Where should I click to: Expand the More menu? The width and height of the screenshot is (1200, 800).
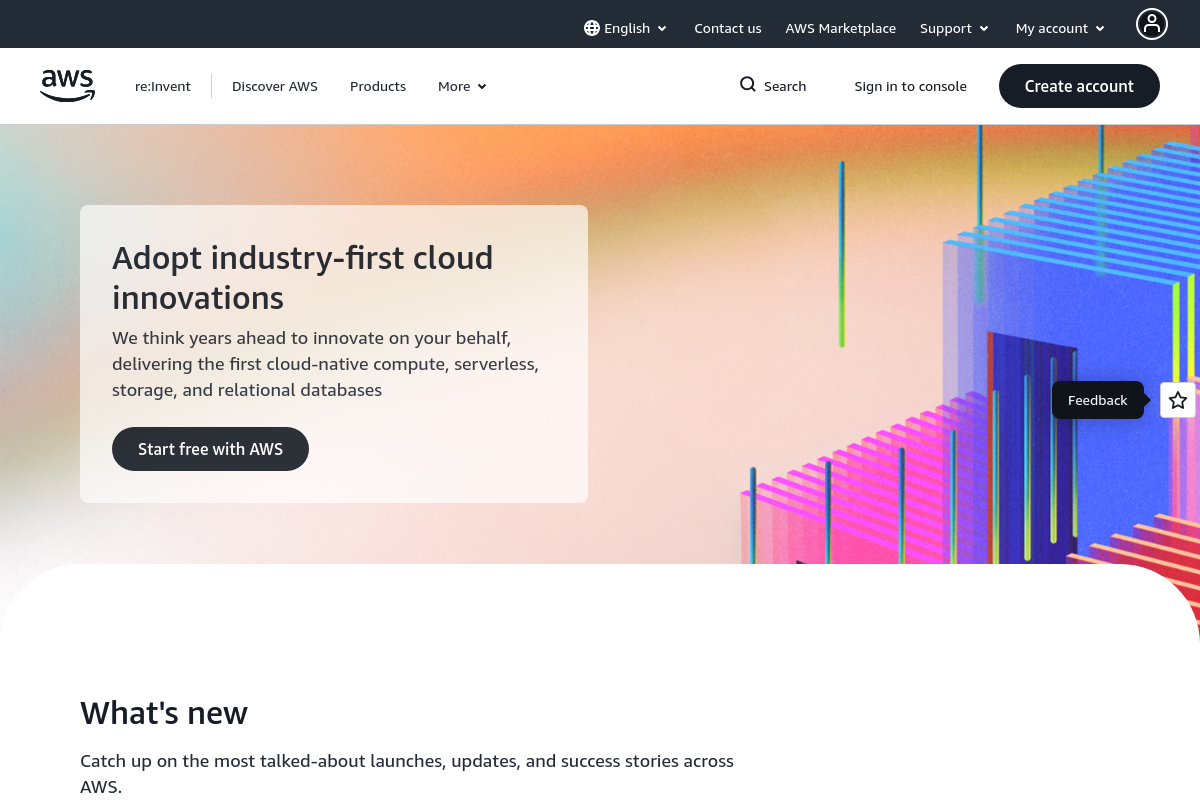point(462,86)
